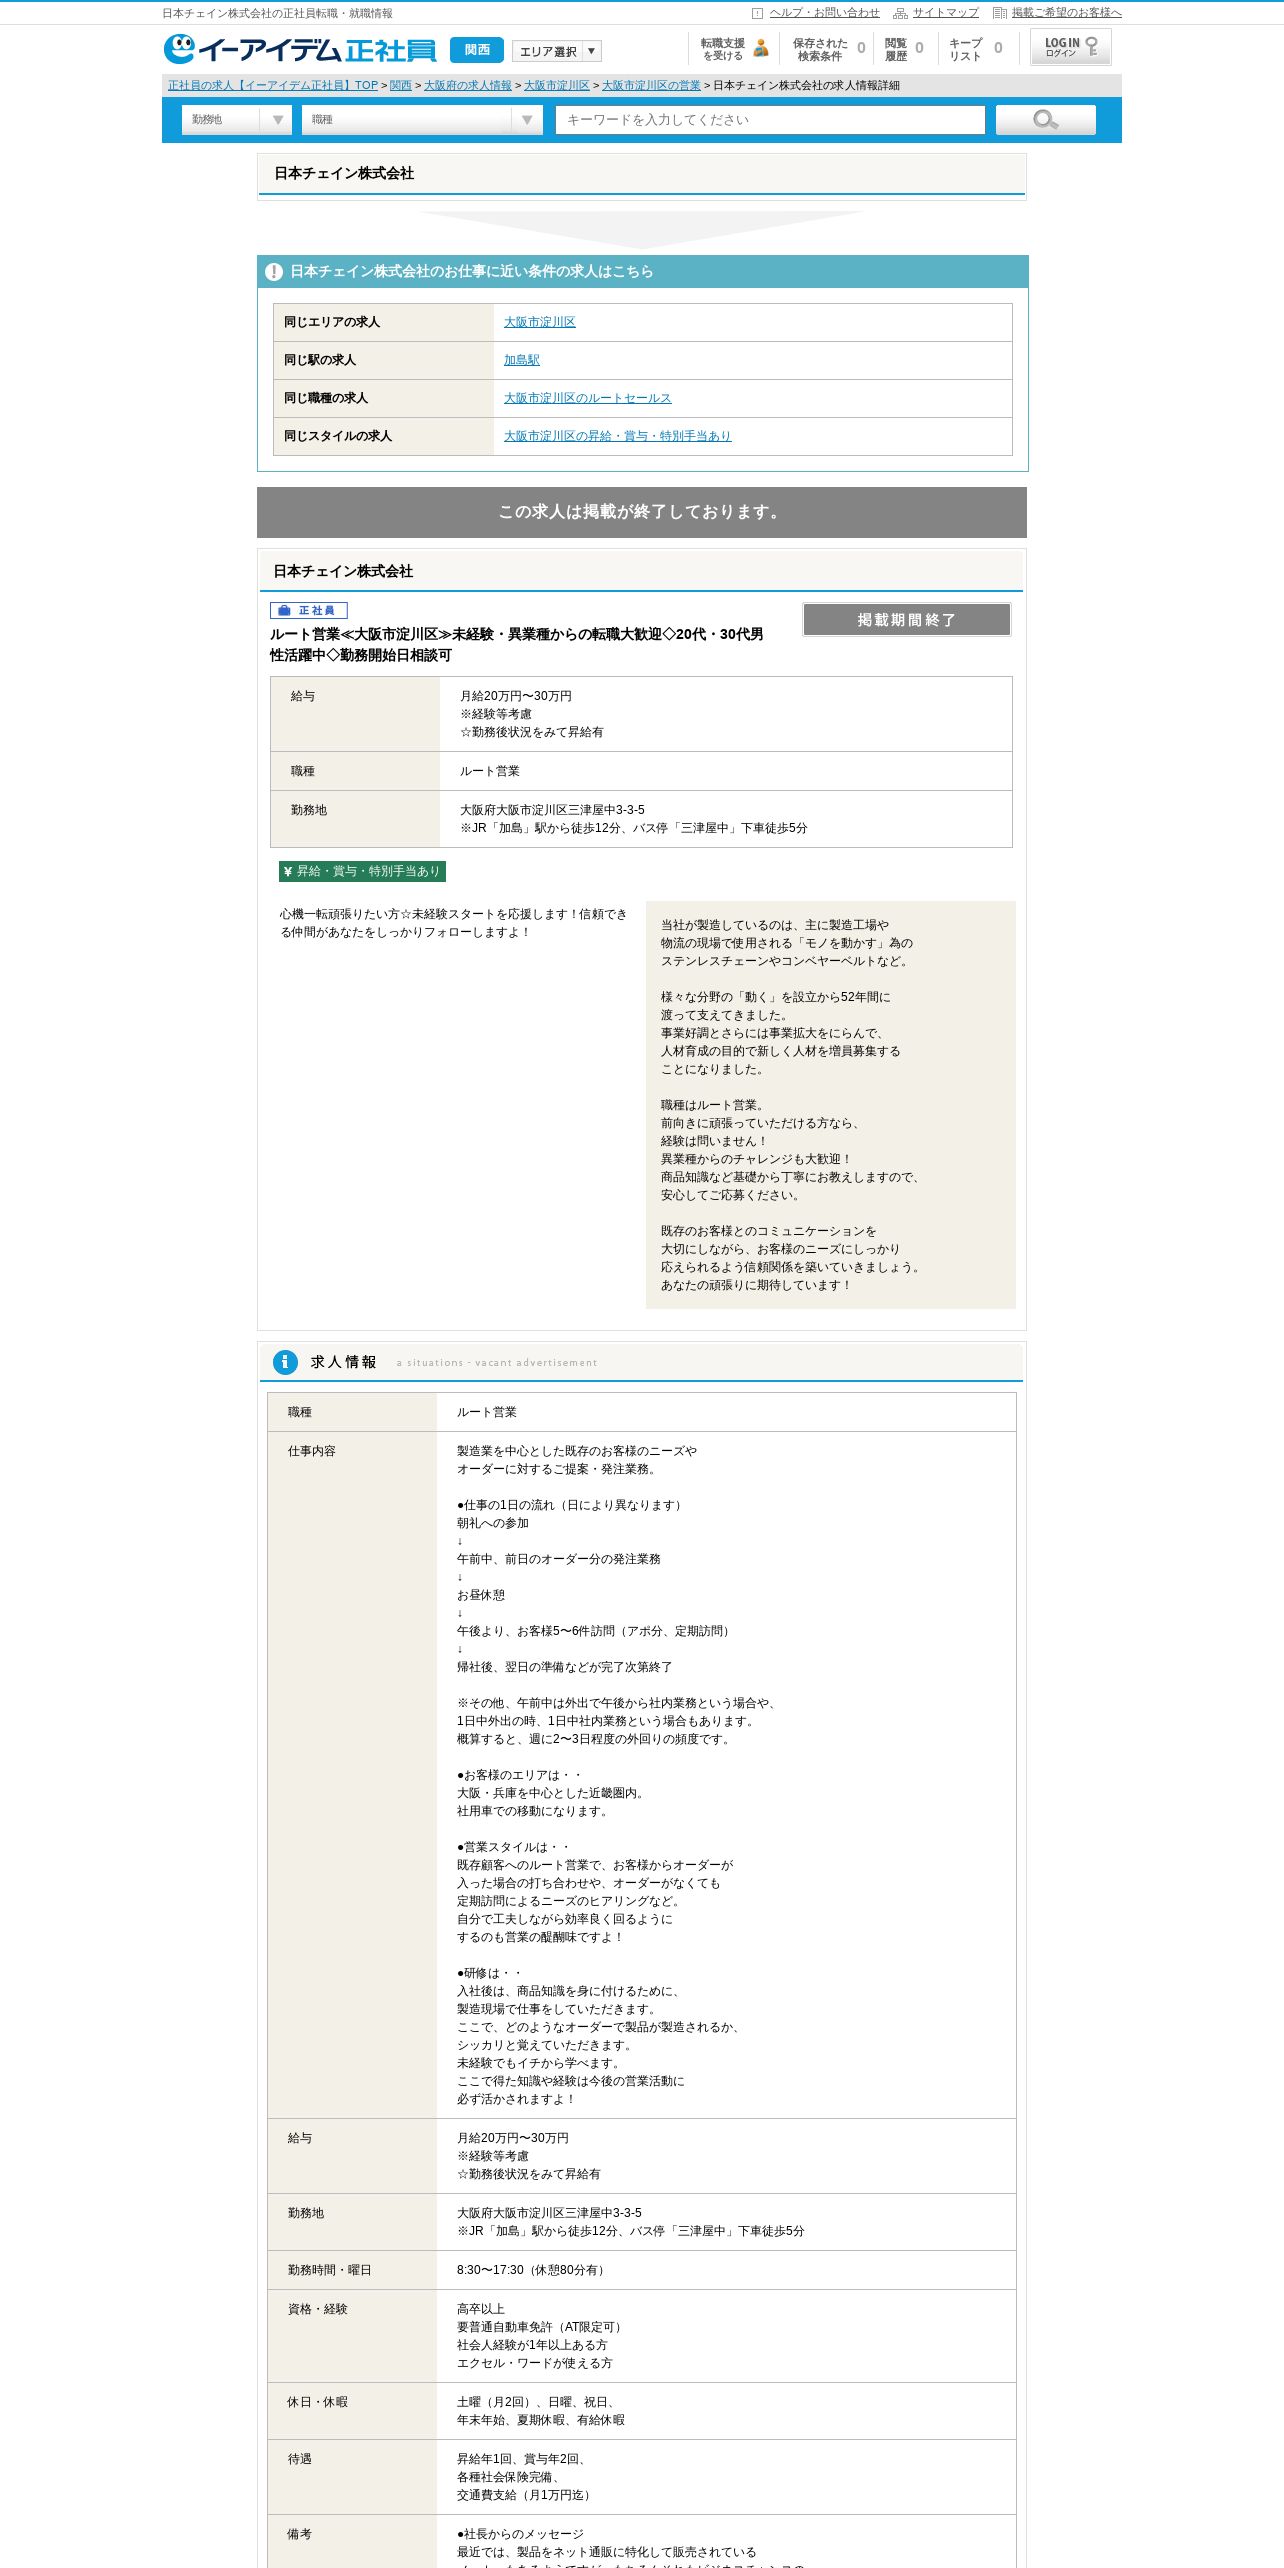Click the document icon beside 掲載ご希望のお客様へ
Screen dimensions: 1284x2568
pyautogui.click(x=999, y=13)
